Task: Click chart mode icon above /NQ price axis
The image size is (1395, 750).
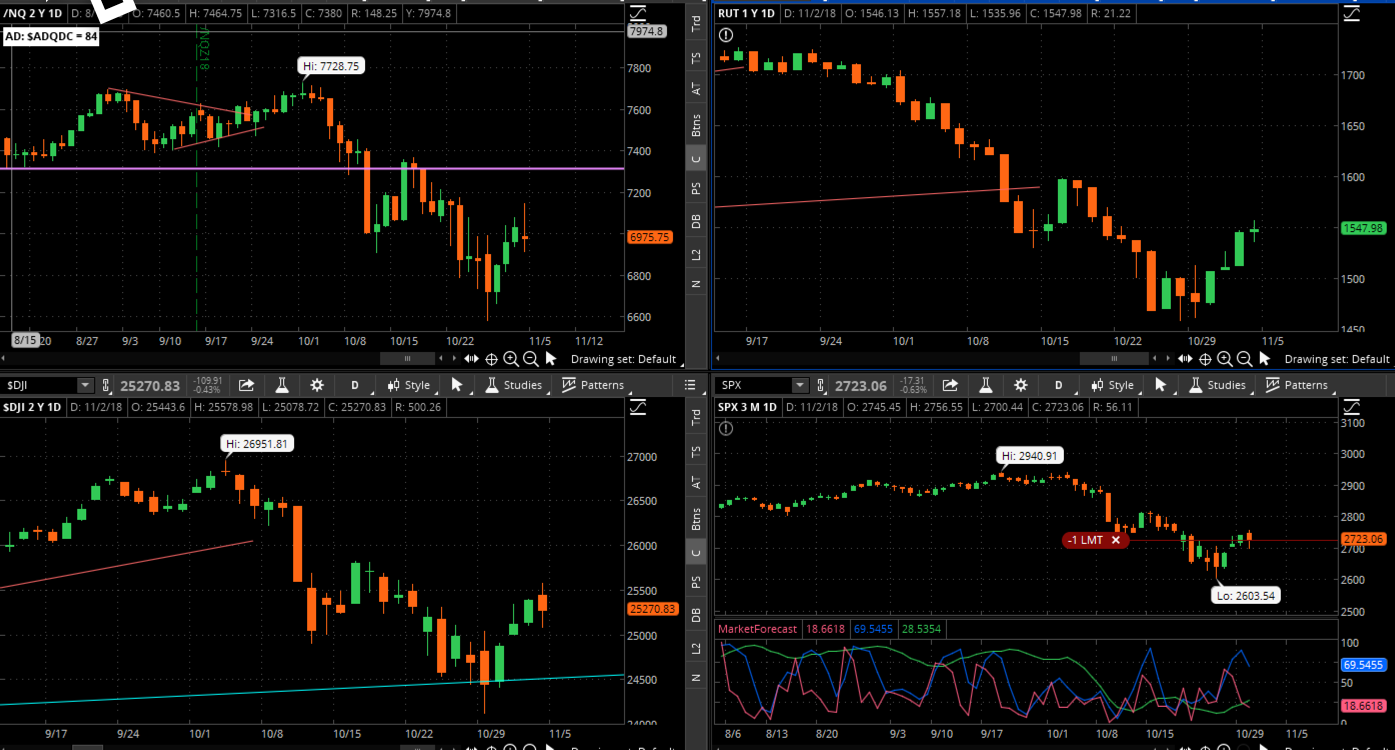Action: (x=638, y=14)
